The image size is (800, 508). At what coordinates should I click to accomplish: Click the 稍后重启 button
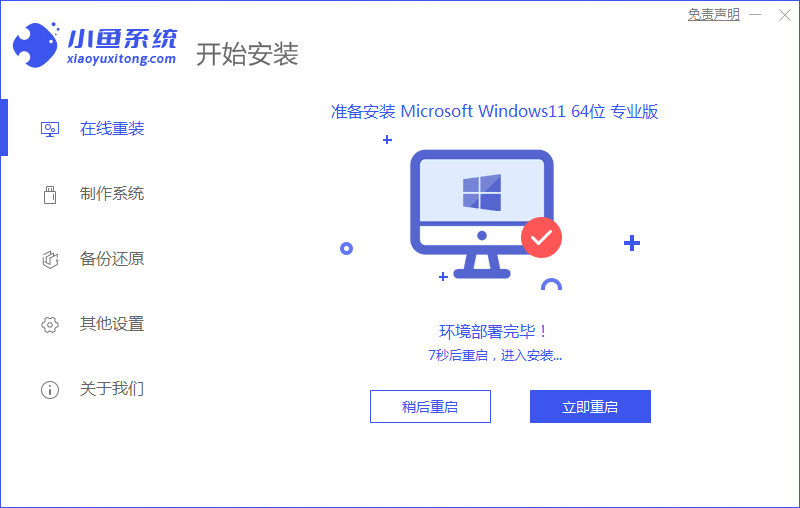pos(430,407)
